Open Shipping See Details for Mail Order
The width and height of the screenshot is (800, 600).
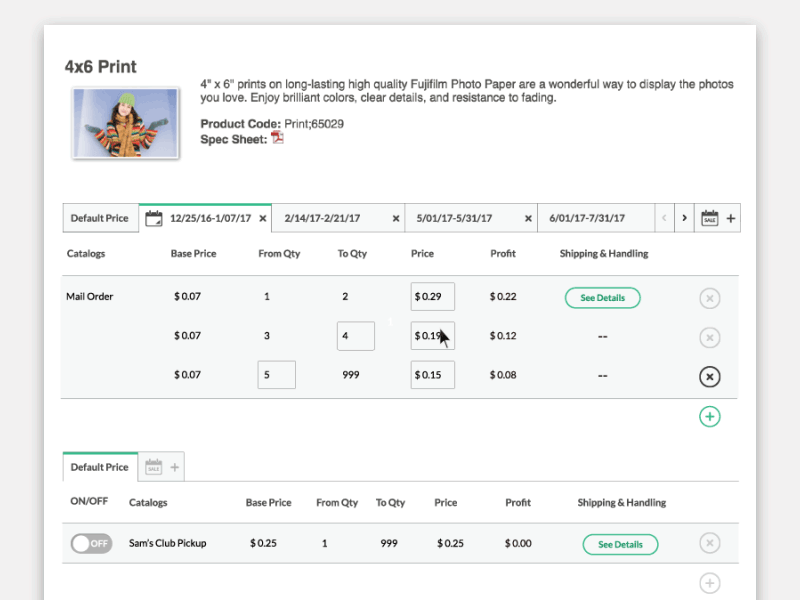(x=602, y=297)
